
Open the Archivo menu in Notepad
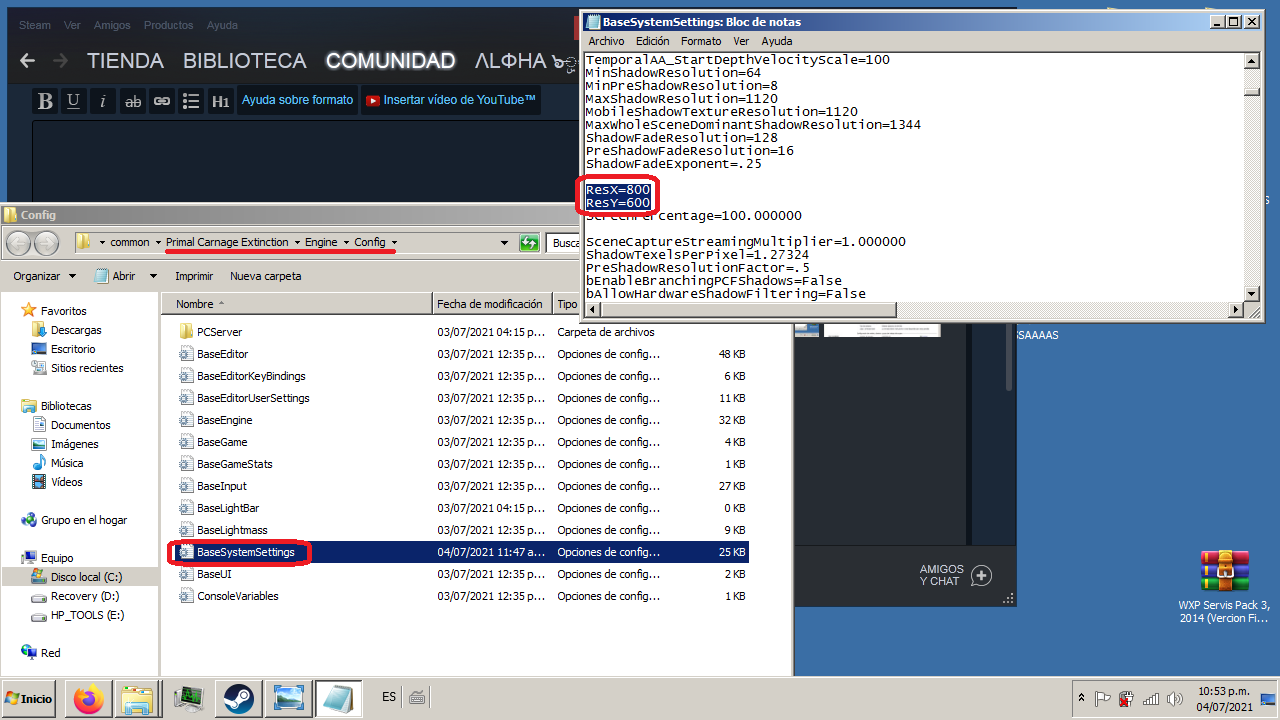tap(606, 41)
